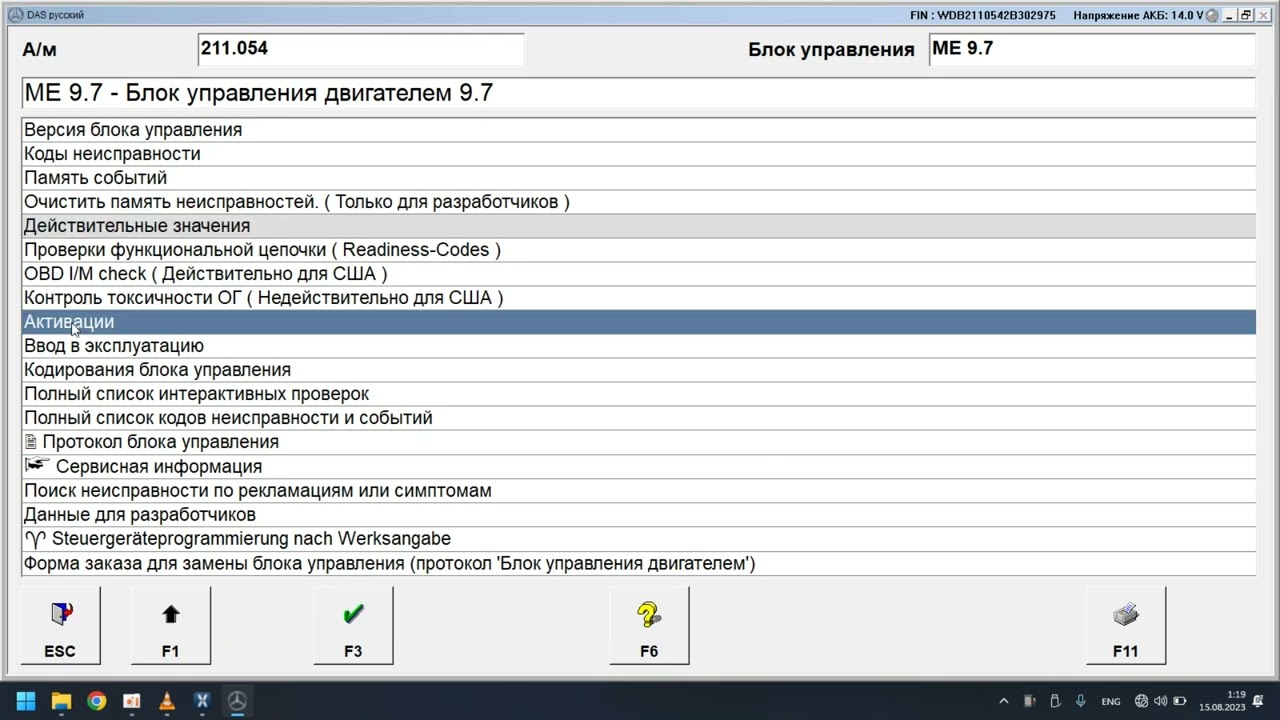Open Ввод в эксплуатацию

click(x=638, y=346)
